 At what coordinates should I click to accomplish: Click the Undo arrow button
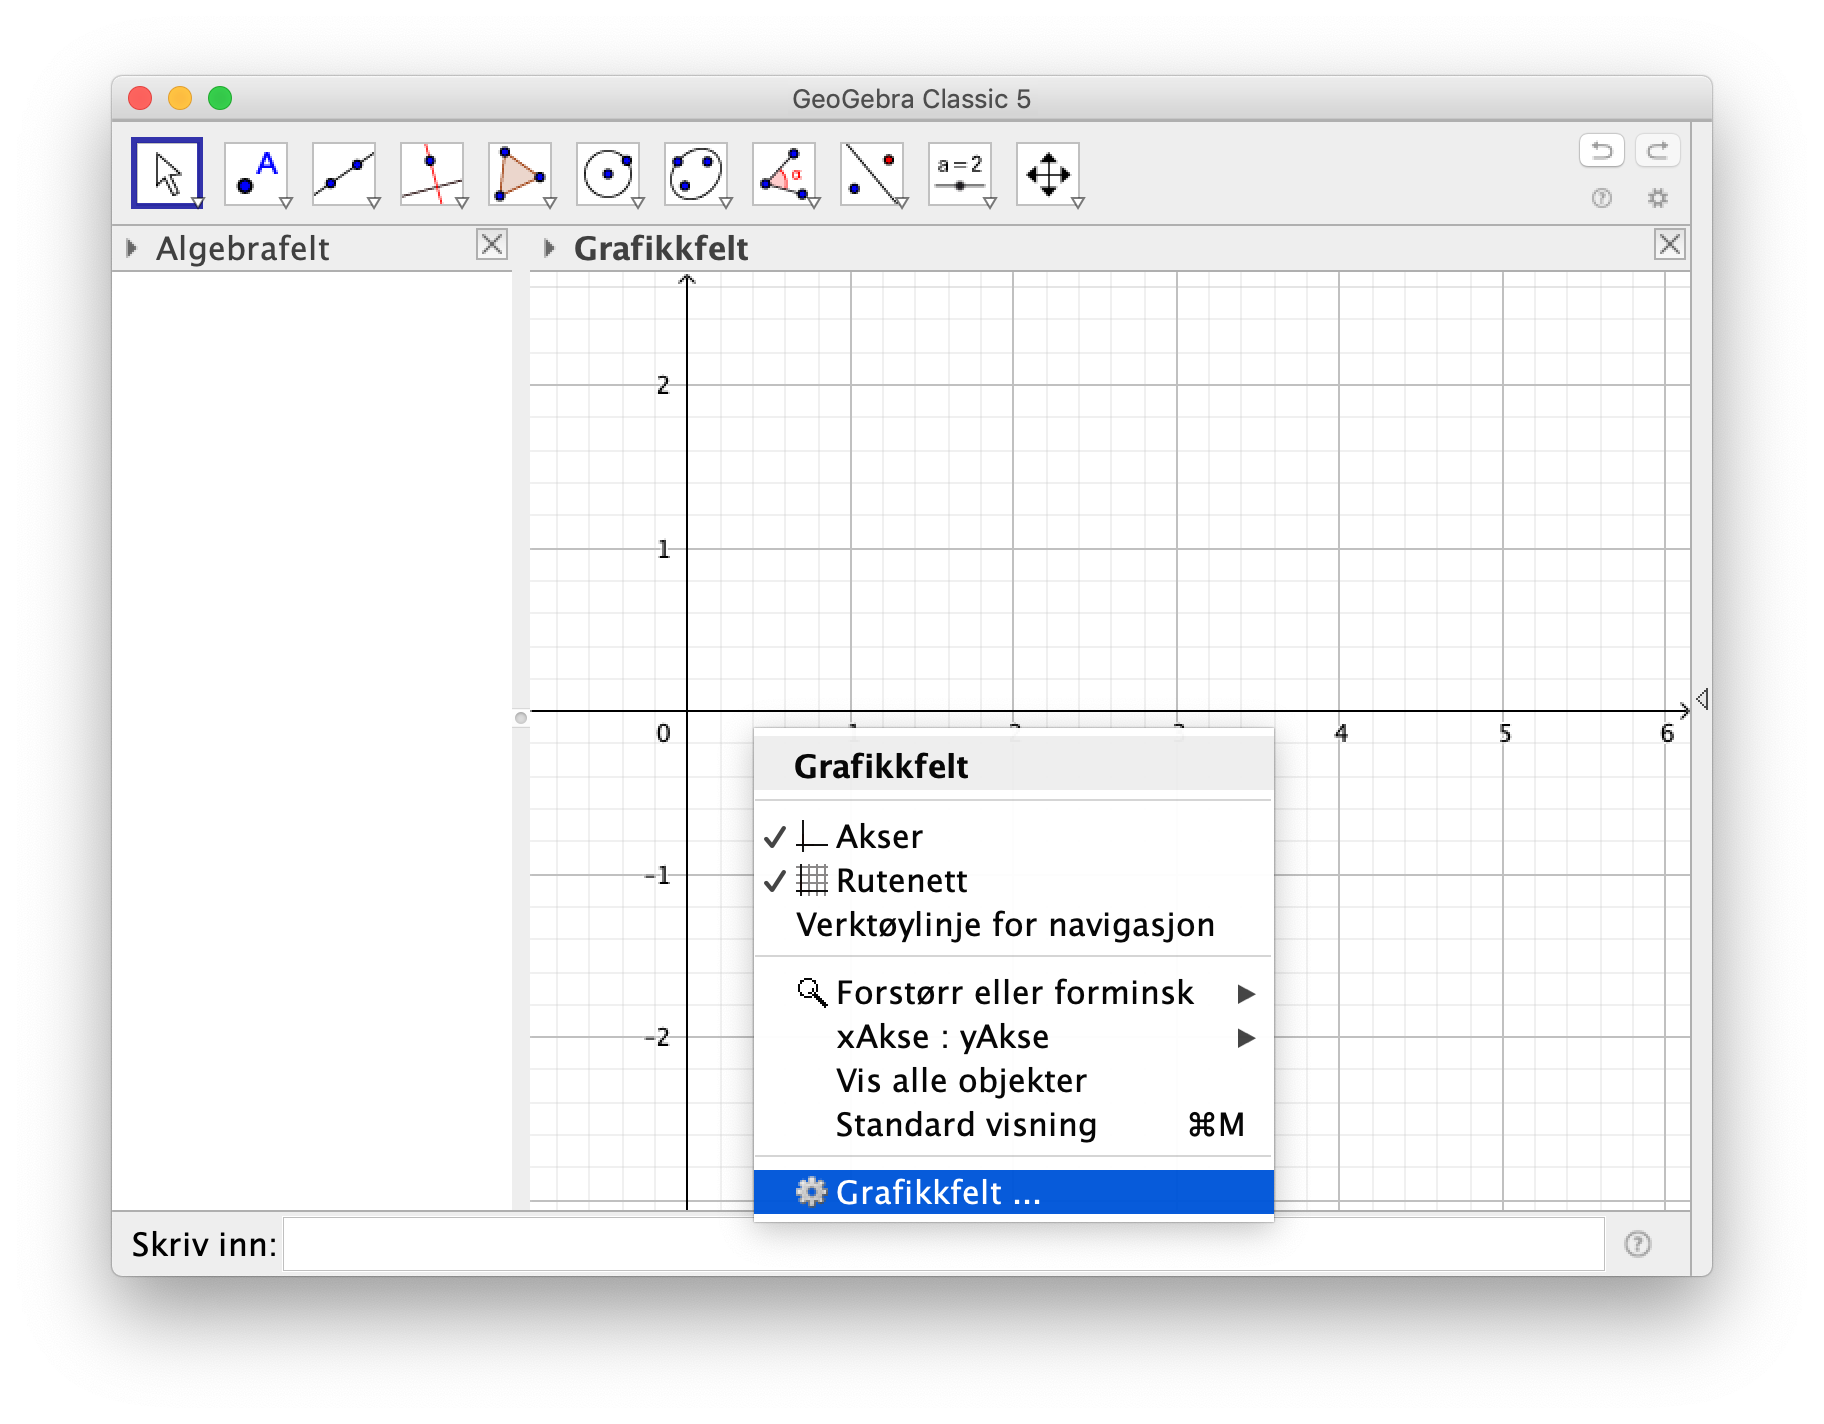click(x=1602, y=151)
